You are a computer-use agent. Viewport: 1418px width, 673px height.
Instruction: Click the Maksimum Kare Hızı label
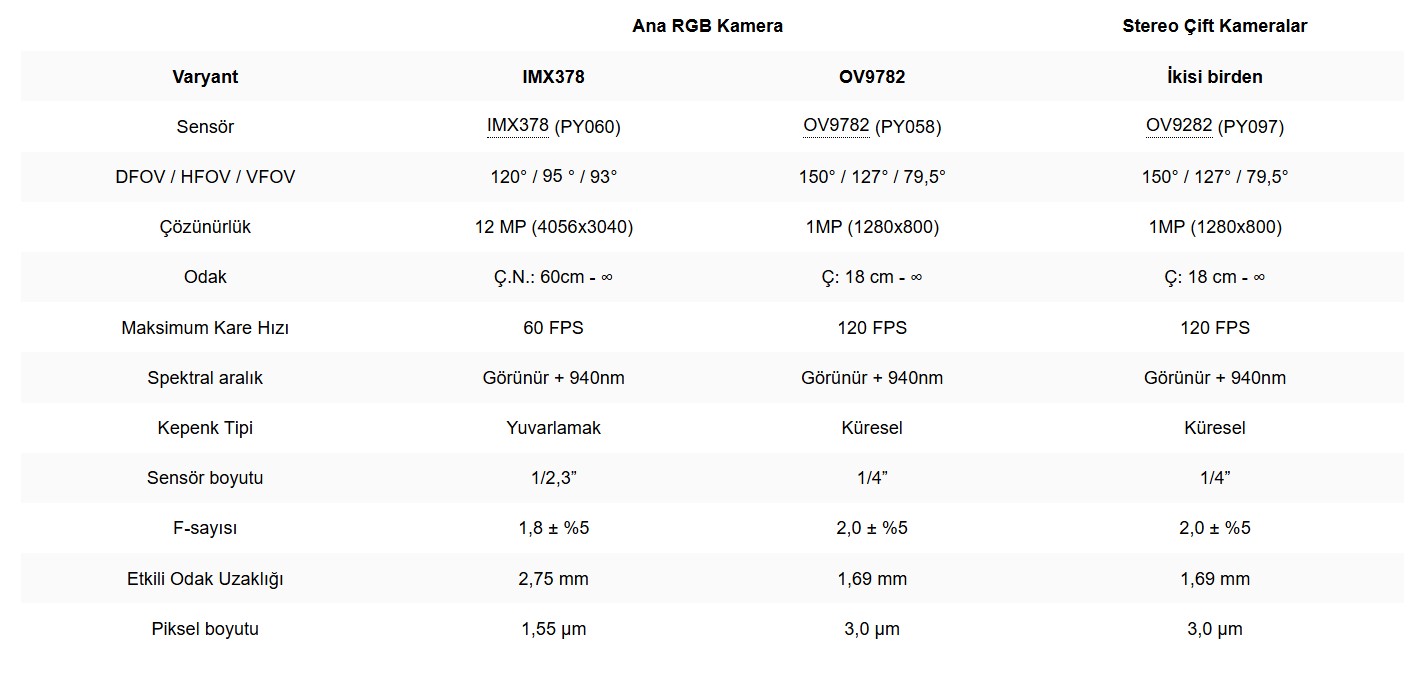coord(205,328)
